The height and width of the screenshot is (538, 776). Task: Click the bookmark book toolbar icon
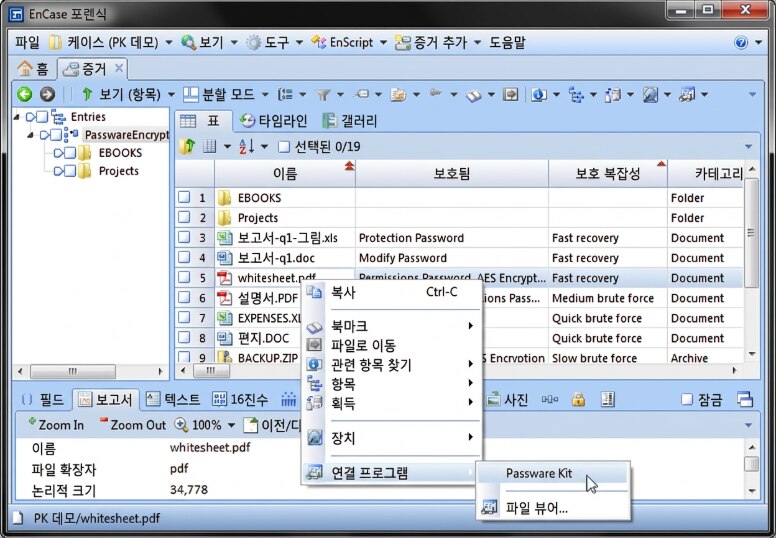[x=474, y=95]
